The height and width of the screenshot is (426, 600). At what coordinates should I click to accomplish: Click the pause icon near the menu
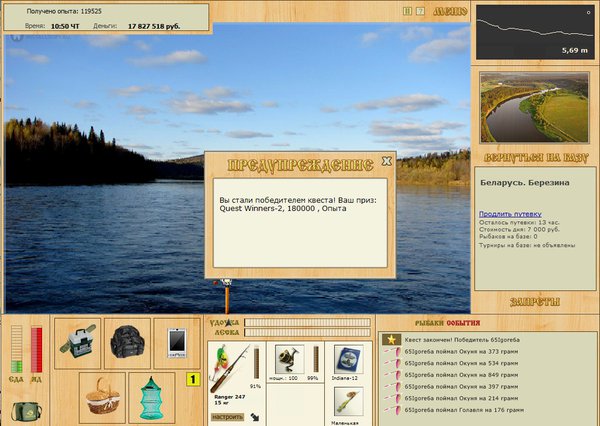pyautogui.click(x=407, y=11)
